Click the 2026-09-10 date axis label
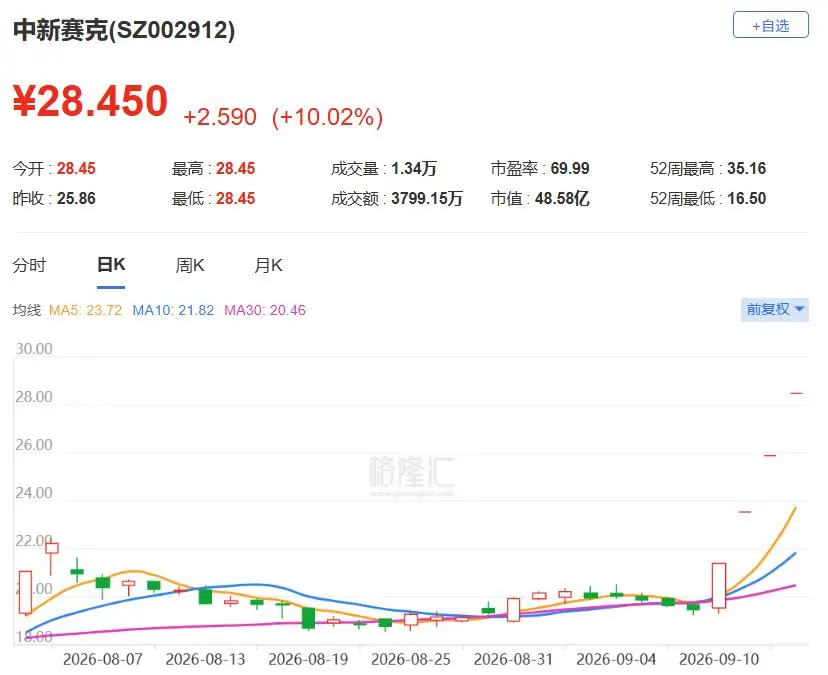Viewport: 828px width, 675px height. click(719, 659)
